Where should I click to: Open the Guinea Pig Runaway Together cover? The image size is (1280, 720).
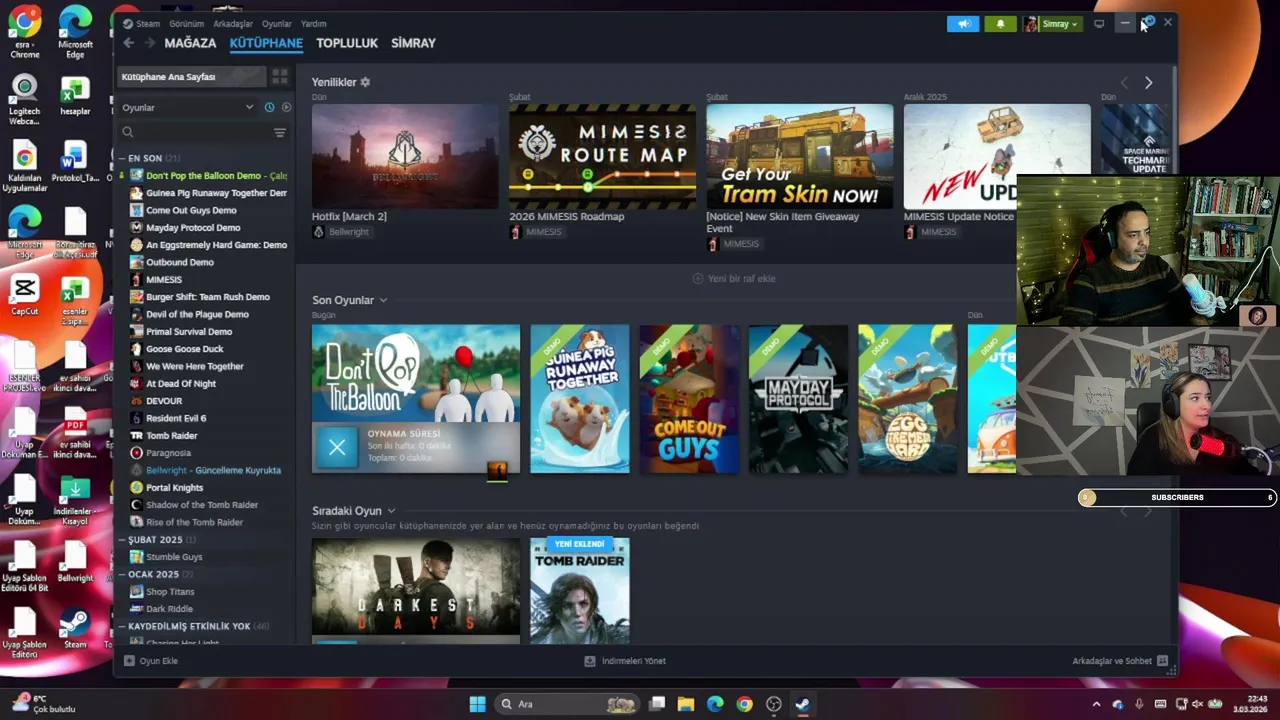click(x=580, y=399)
